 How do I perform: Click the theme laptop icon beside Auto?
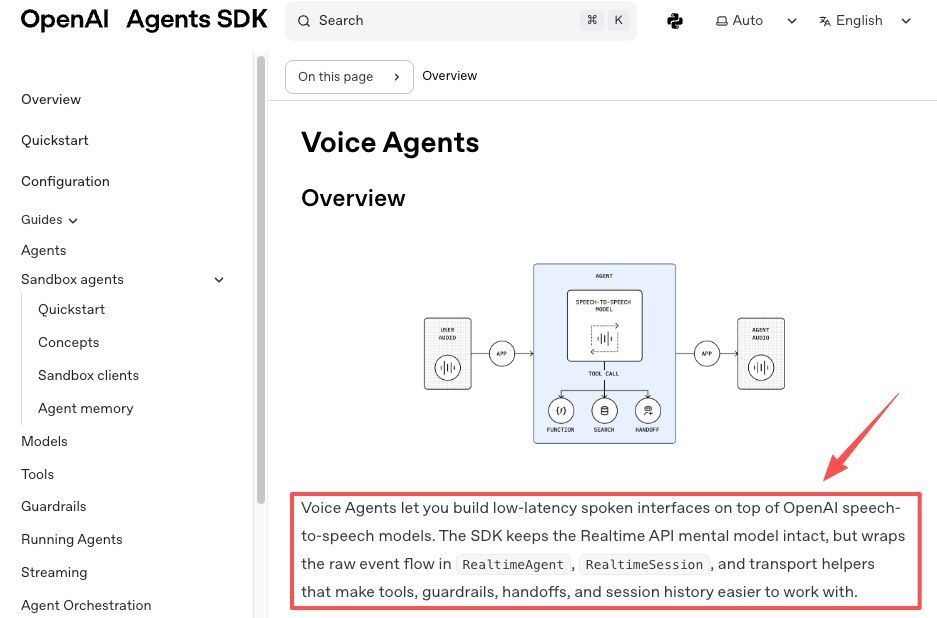point(722,21)
